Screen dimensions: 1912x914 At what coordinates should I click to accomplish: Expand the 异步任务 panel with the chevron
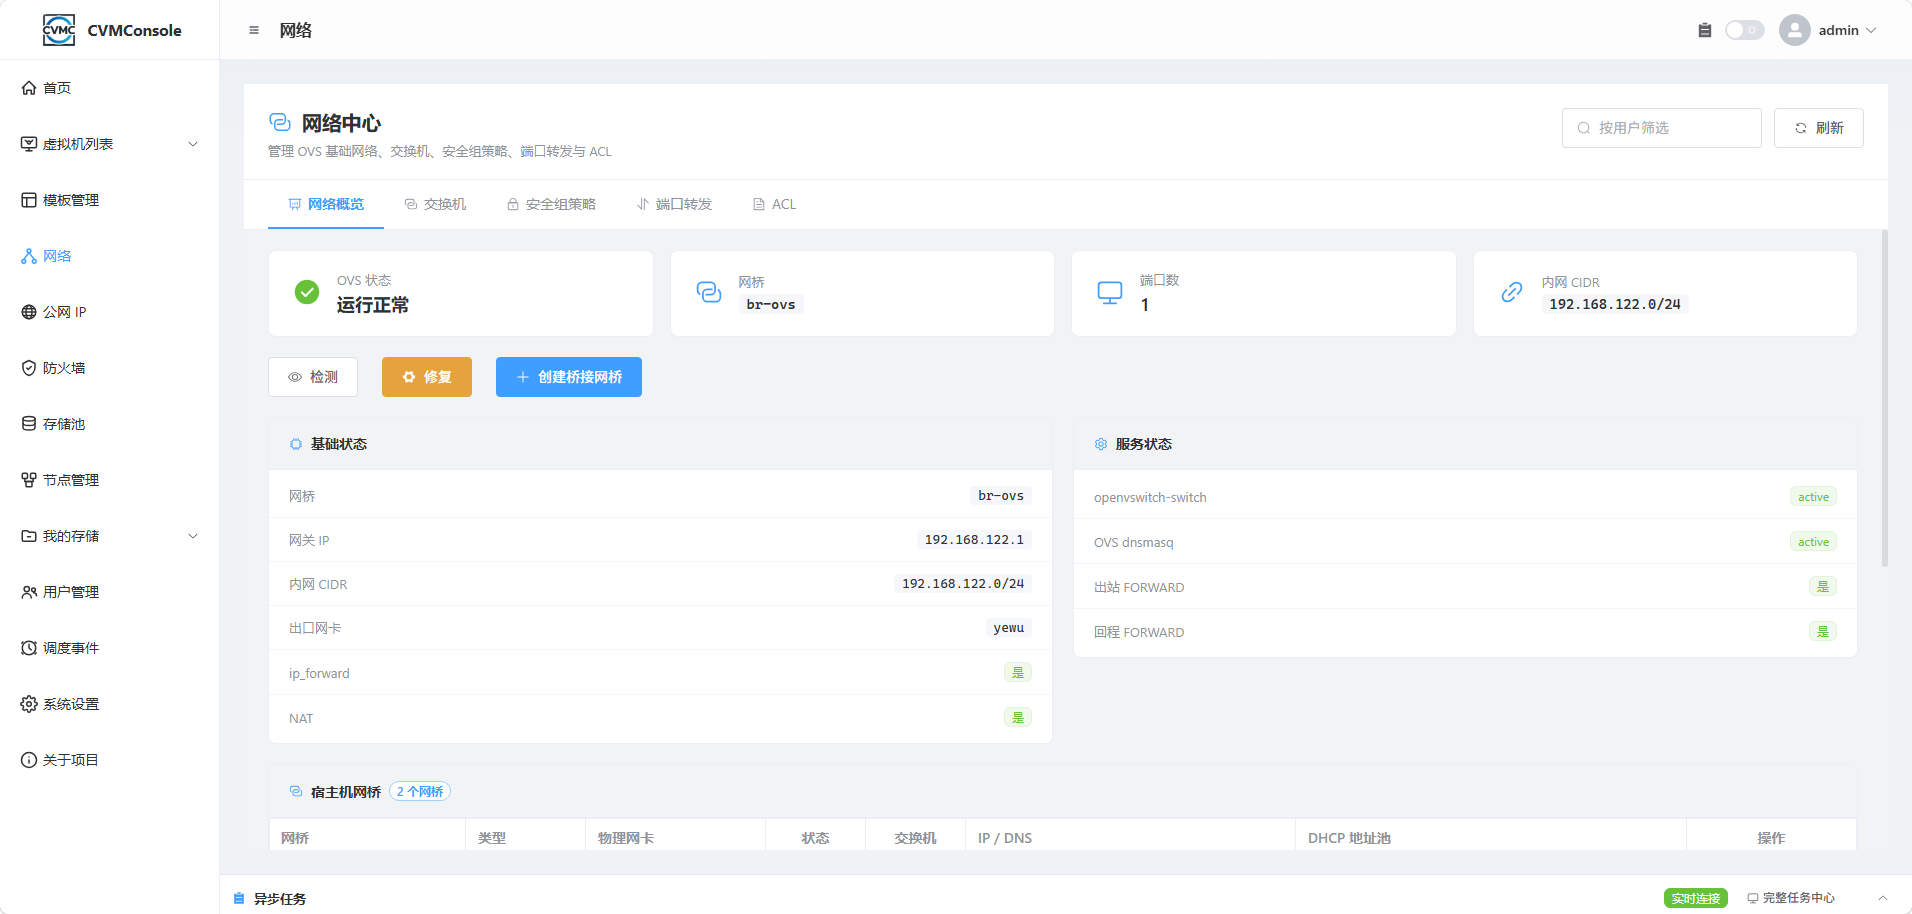pyautogui.click(x=1883, y=898)
